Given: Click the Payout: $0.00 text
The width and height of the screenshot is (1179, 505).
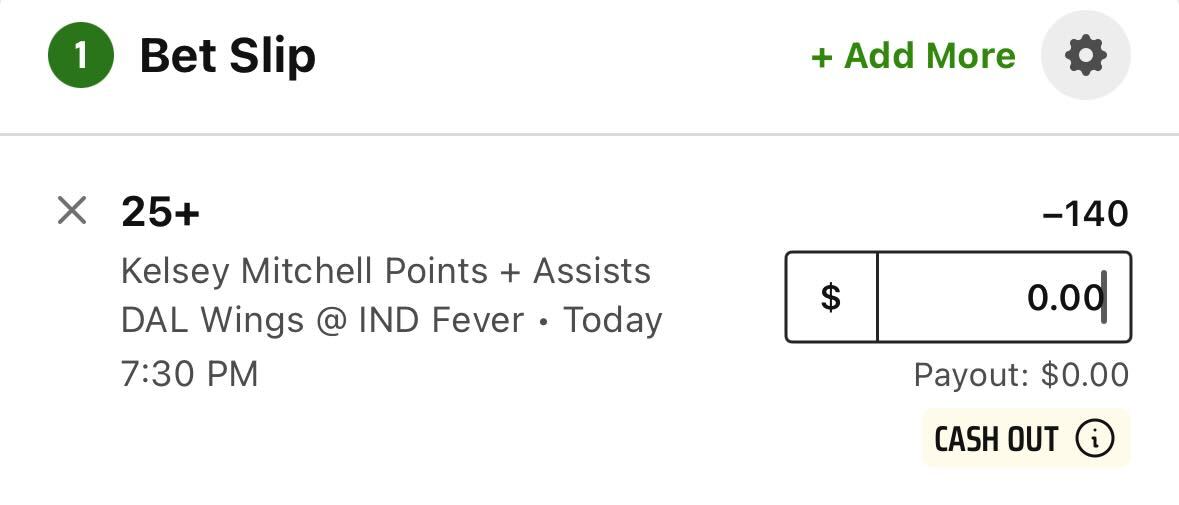Looking at the screenshot, I should point(1021,375).
